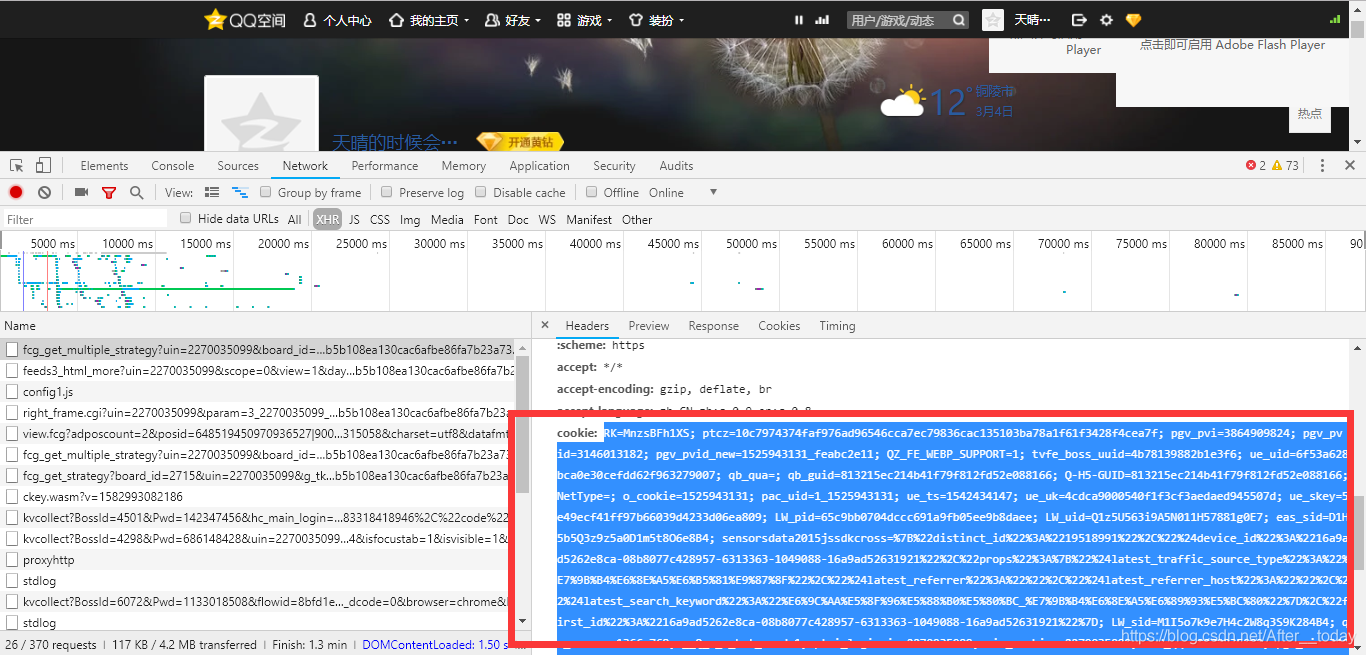
Task: Enable the Group by frame checkbox
Action: pyautogui.click(x=266, y=192)
